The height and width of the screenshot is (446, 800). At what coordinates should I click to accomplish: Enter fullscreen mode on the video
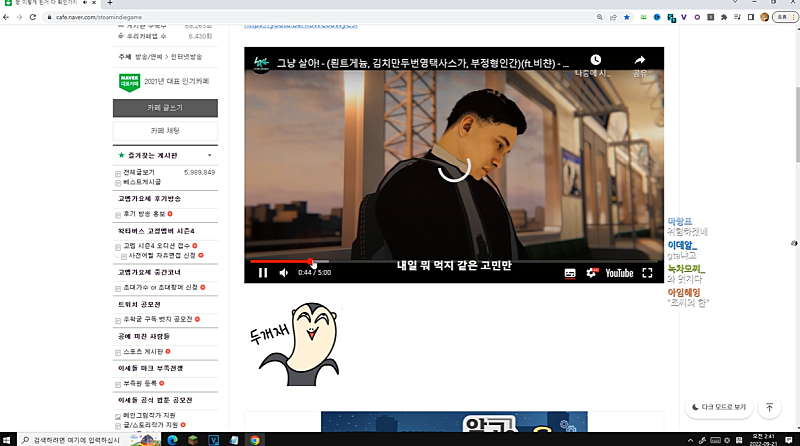coord(647,273)
